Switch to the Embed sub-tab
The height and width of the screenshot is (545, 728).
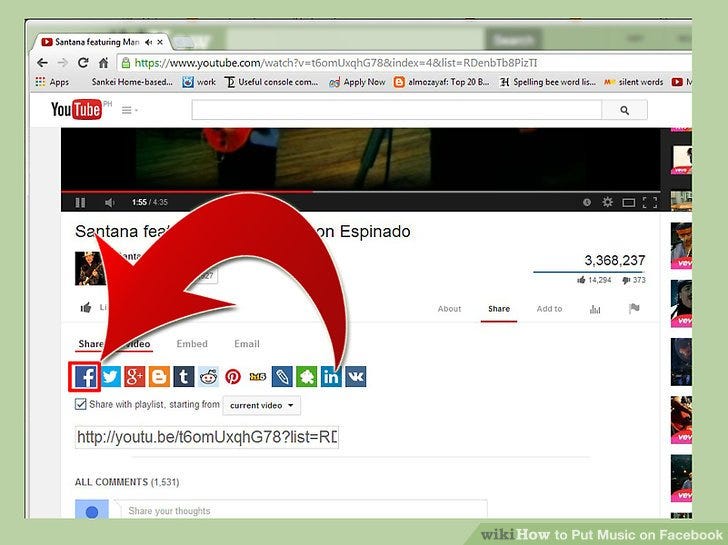pos(192,344)
